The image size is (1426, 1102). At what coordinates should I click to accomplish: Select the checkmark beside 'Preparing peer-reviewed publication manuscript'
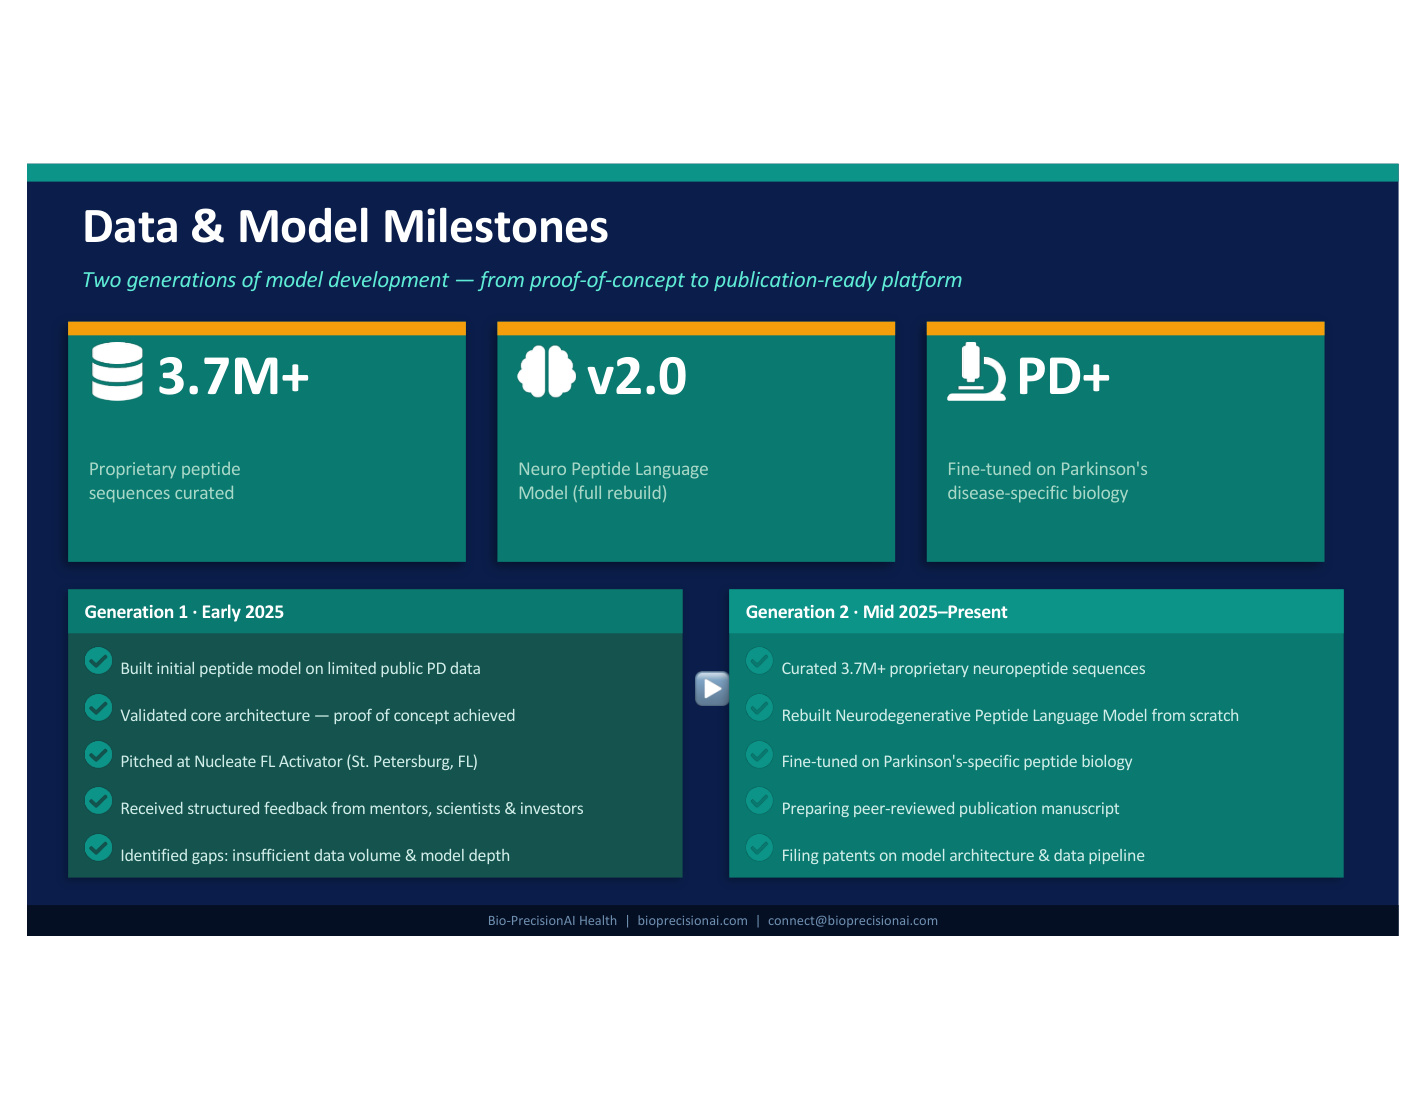click(759, 800)
